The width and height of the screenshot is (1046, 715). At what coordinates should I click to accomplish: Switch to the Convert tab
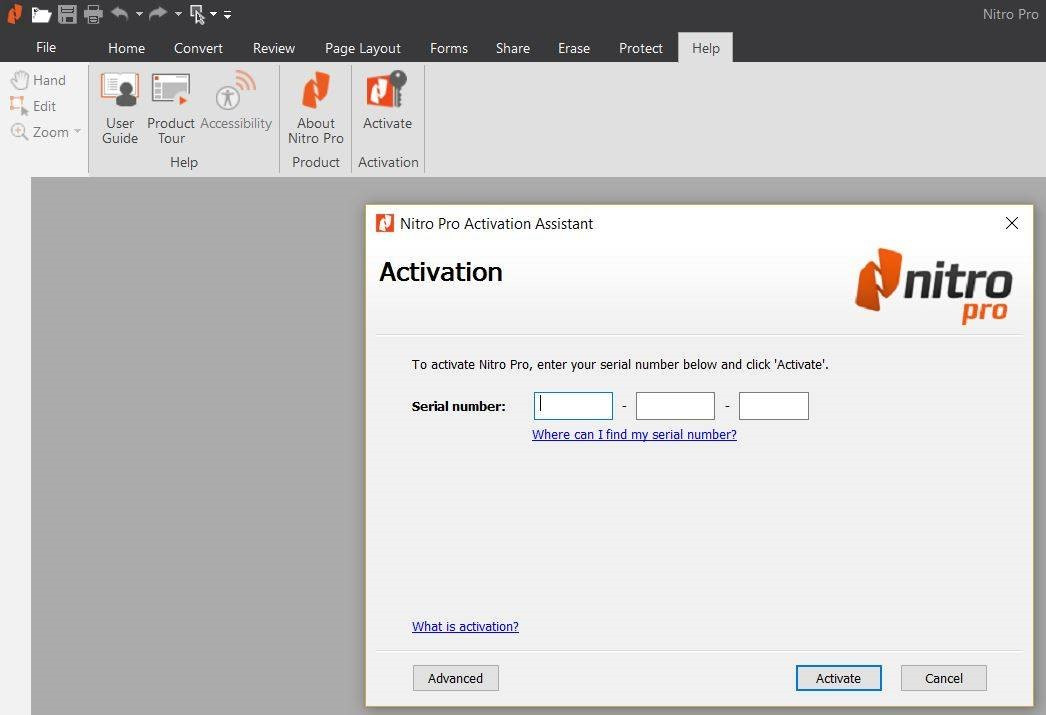coord(198,48)
